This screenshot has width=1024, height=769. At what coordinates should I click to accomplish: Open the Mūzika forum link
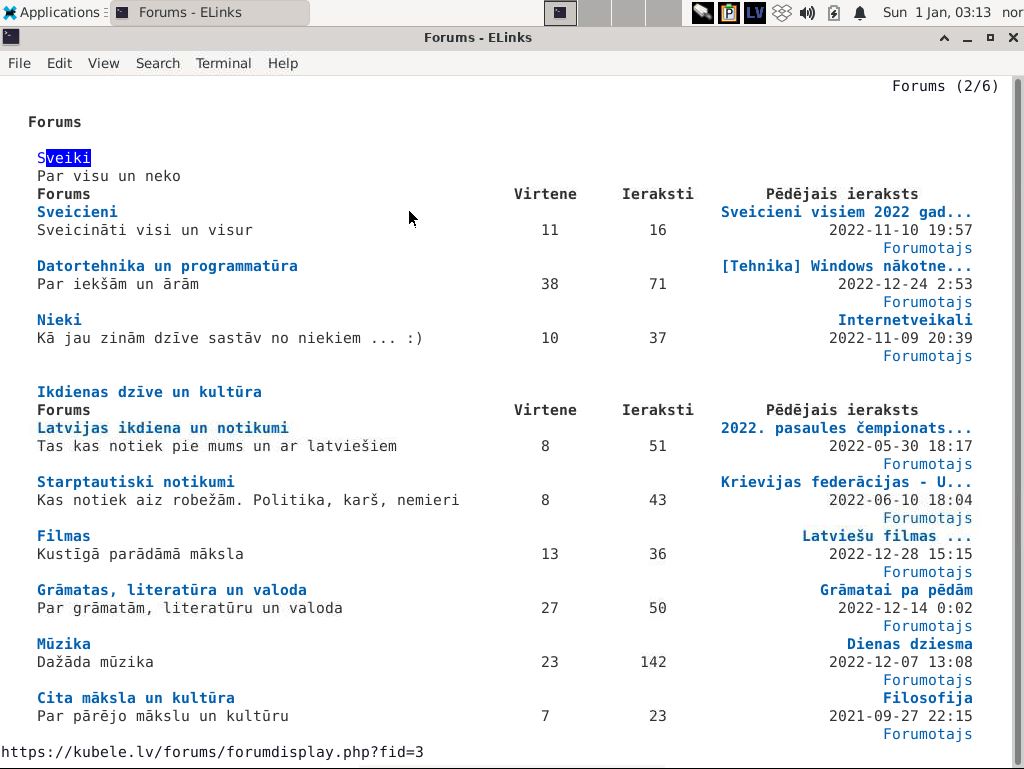(64, 644)
